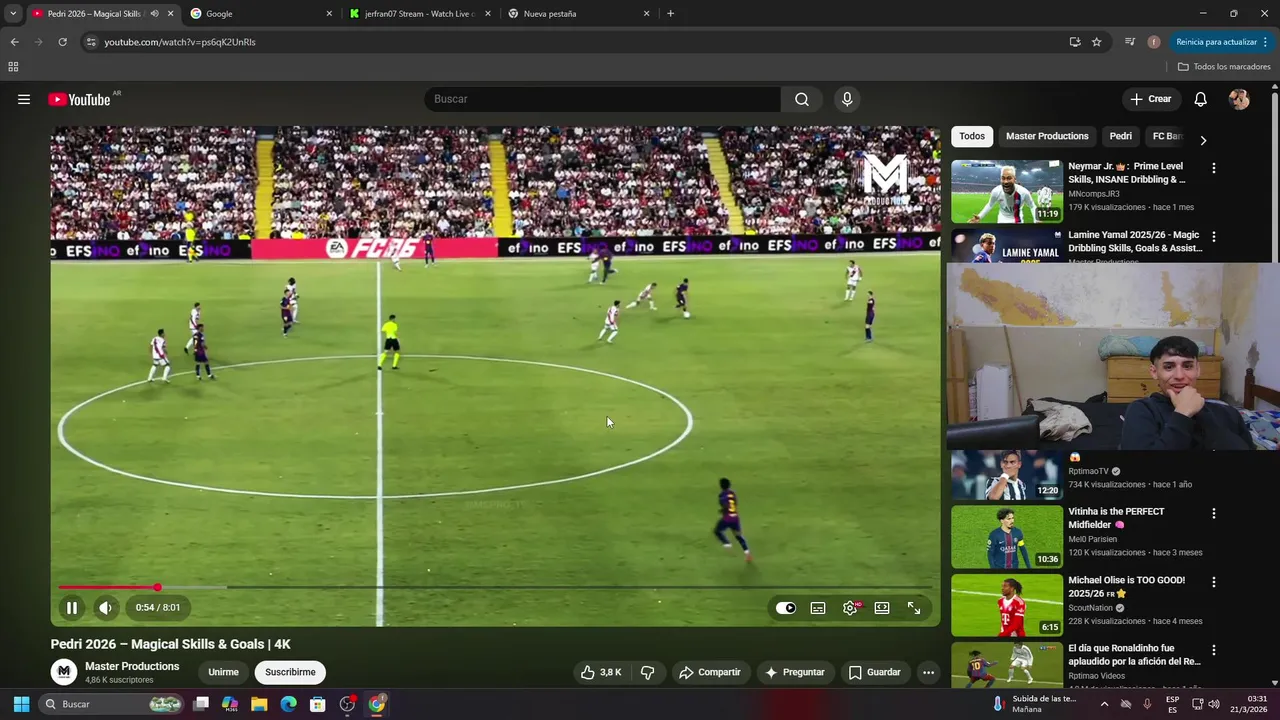Switch to jerfran07 Stream tab
The height and width of the screenshot is (720, 1280).
[420, 14]
